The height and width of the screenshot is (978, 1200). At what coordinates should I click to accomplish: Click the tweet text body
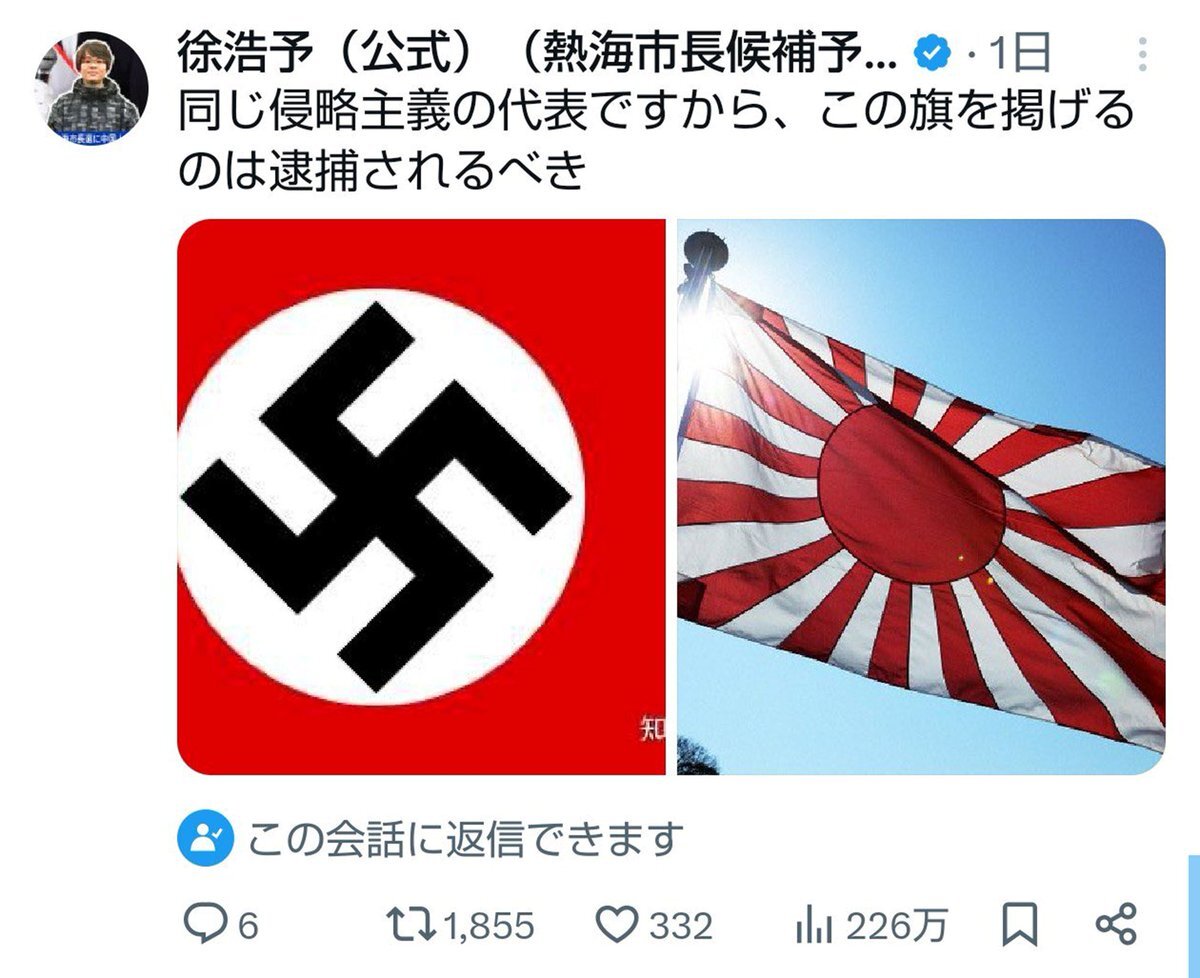pos(655,142)
